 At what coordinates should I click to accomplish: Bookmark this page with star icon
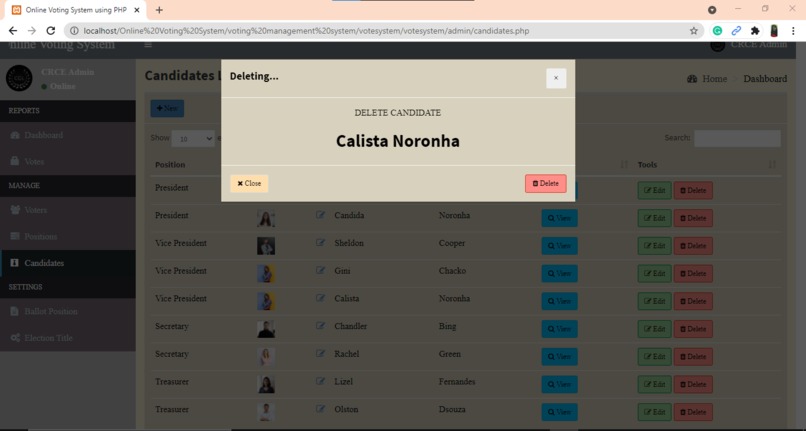coord(693,31)
